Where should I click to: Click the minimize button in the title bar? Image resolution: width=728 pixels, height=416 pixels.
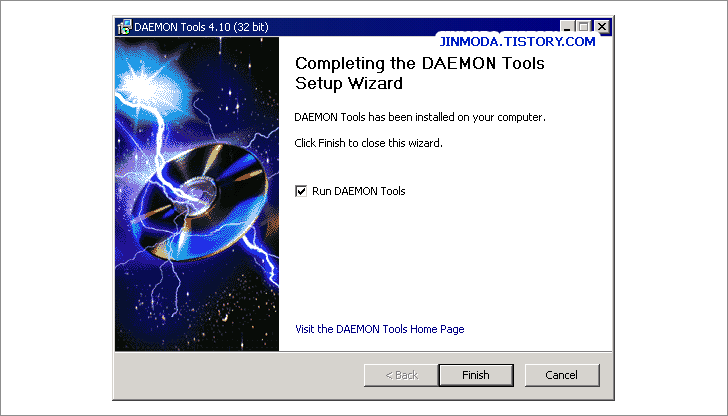[x=567, y=27]
